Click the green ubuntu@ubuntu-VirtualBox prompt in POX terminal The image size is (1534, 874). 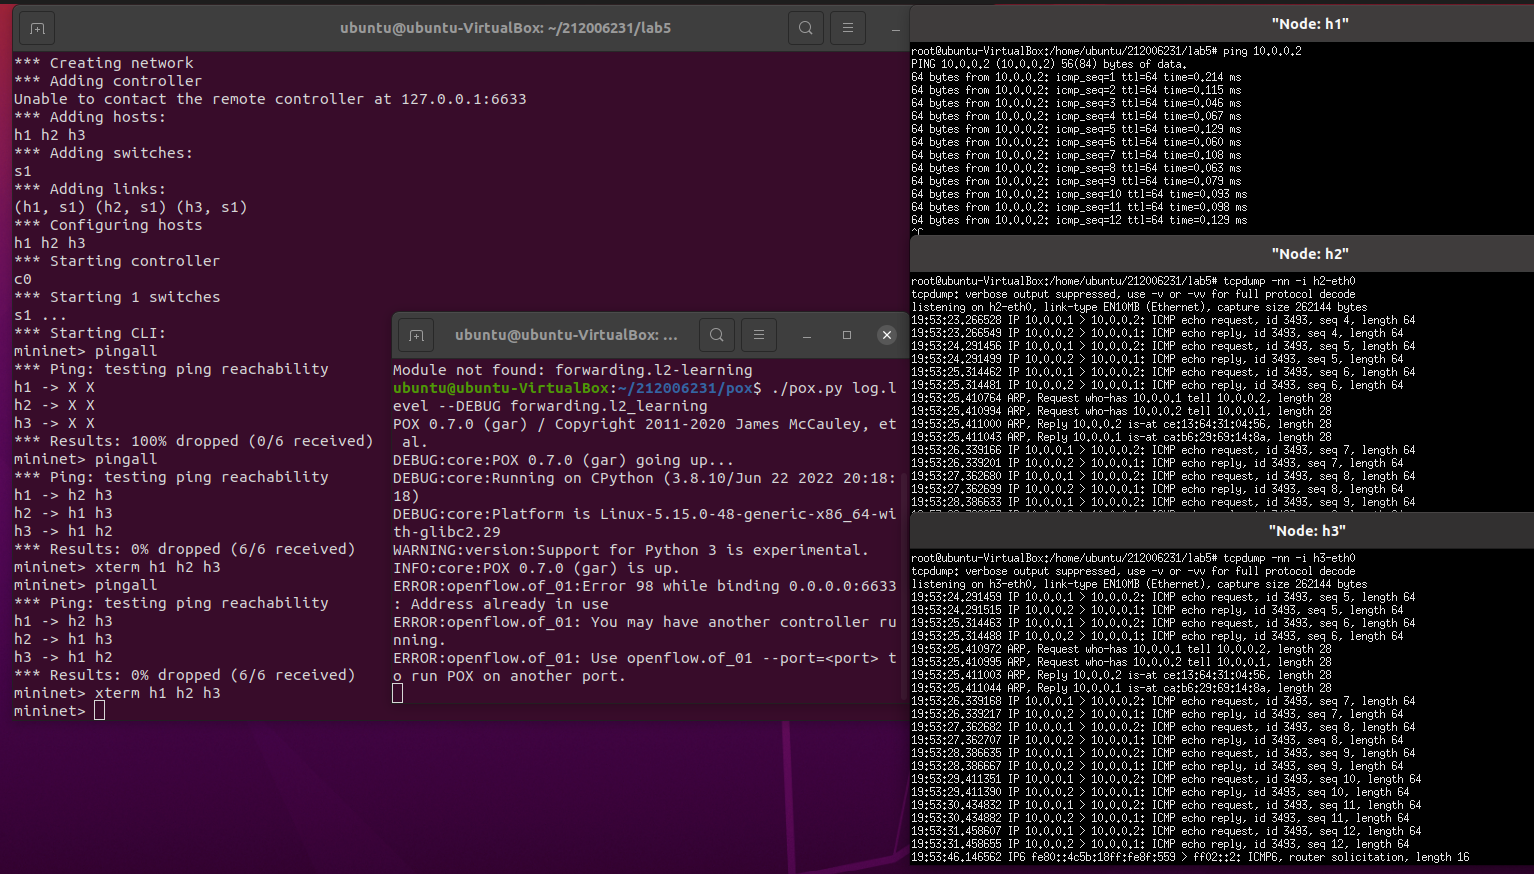[501, 388]
